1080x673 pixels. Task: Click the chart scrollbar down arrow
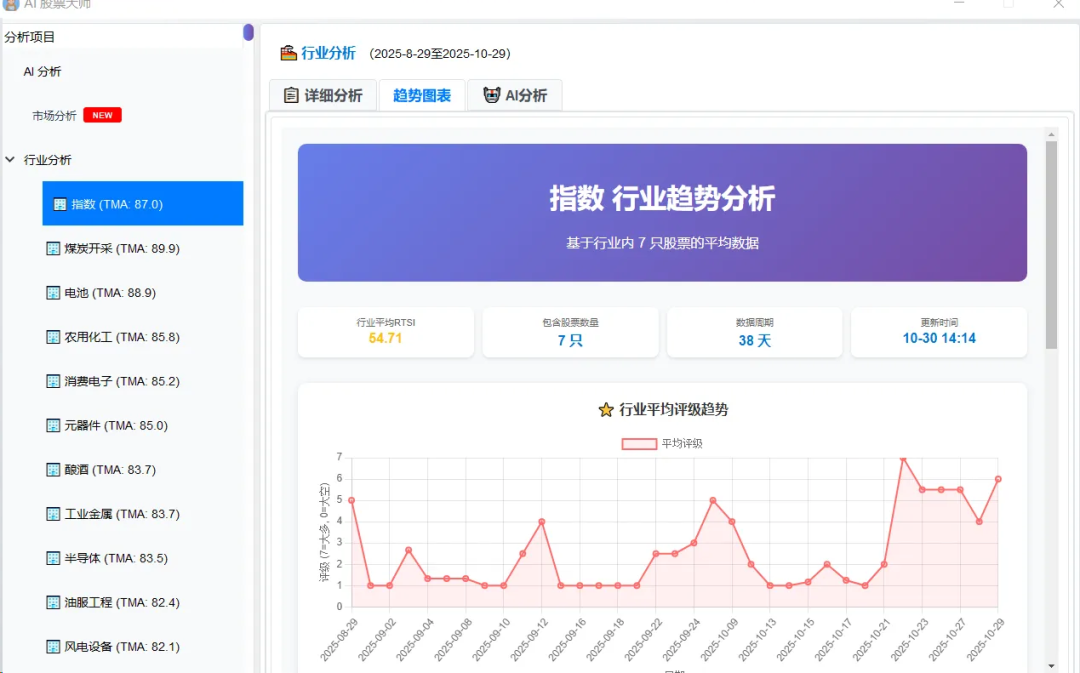(1051, 665)
